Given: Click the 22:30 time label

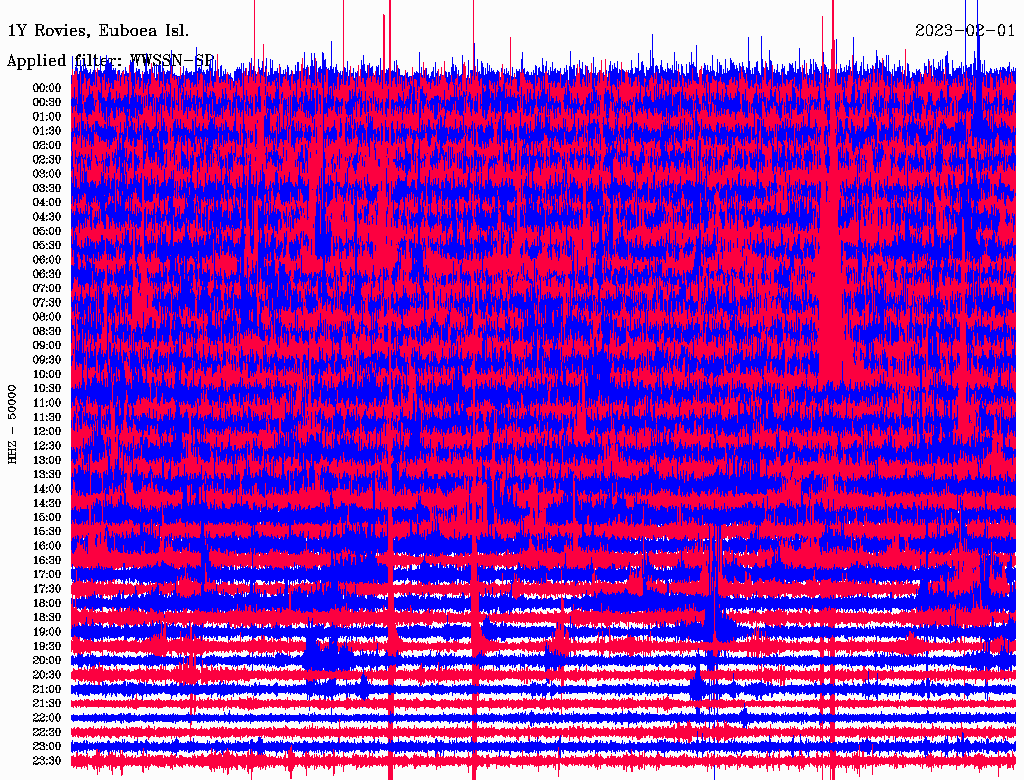Looking at the screenshot, I should tap(47, 732).
